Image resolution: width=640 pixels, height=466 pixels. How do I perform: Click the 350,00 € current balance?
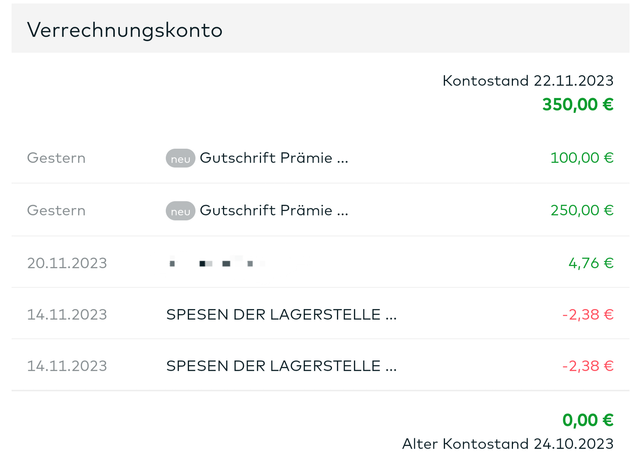click(x=578, y=104)
